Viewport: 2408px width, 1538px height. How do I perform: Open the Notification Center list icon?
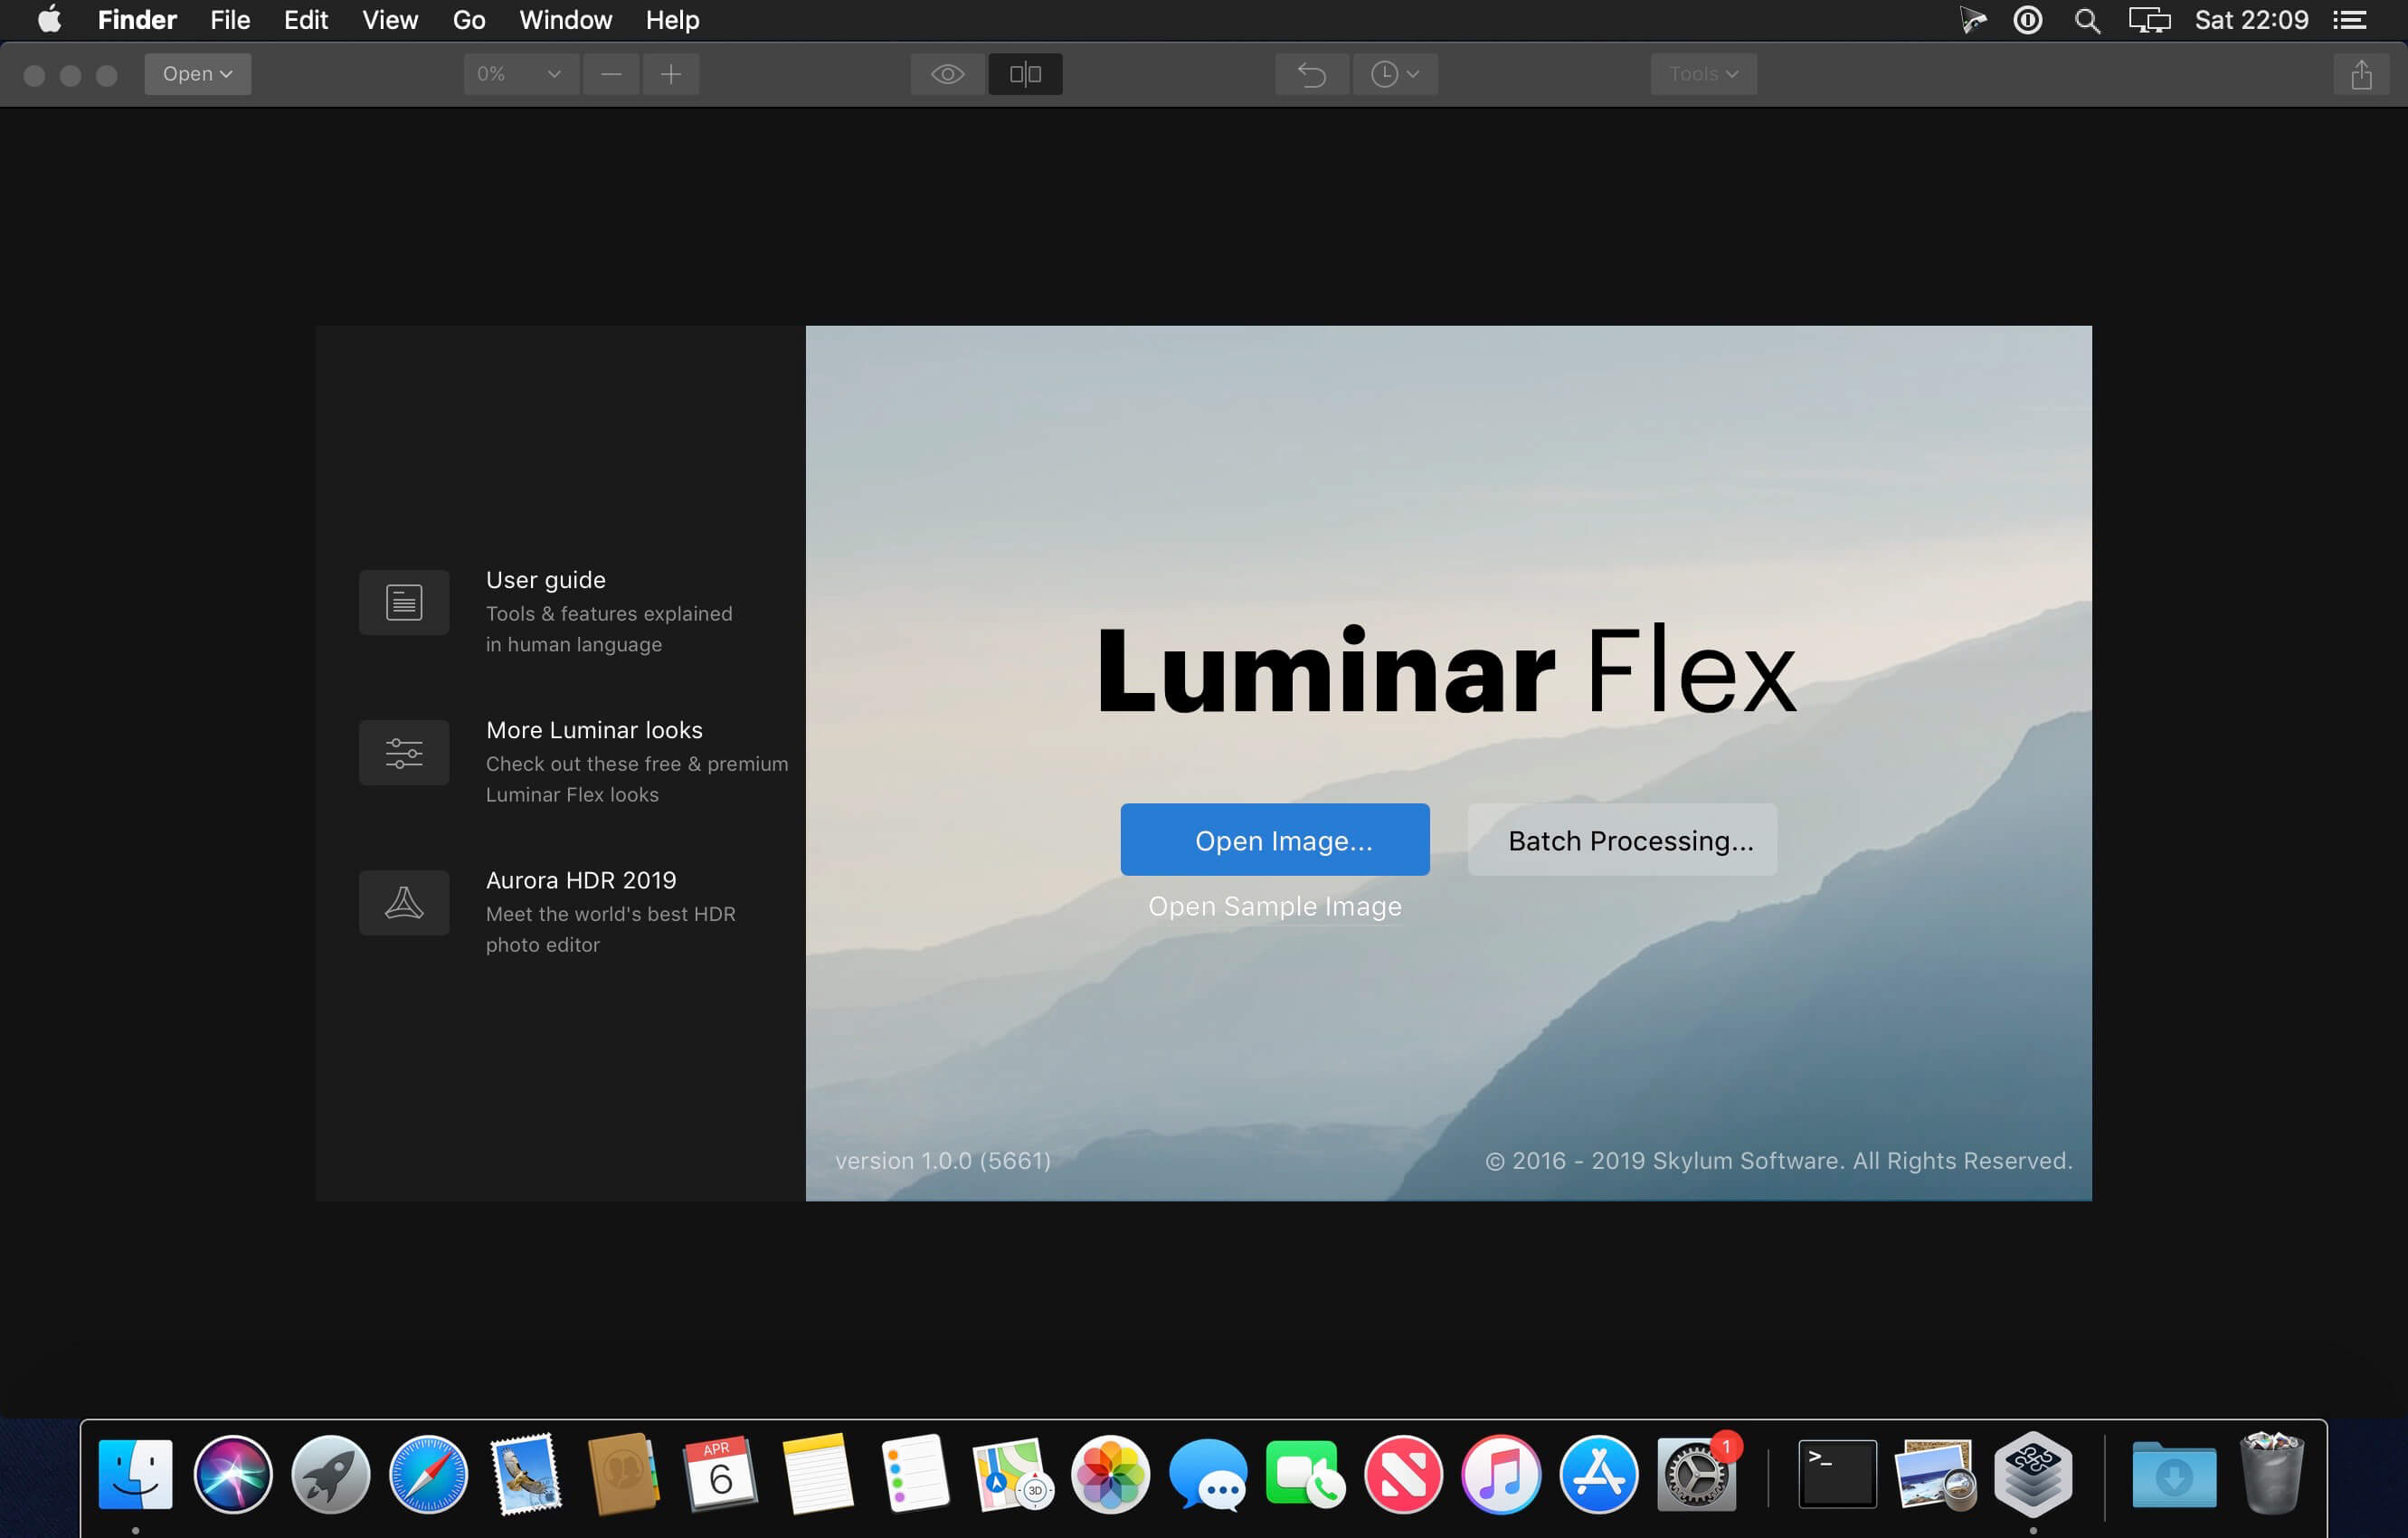pyautogui.click(x=2349, y=20)
